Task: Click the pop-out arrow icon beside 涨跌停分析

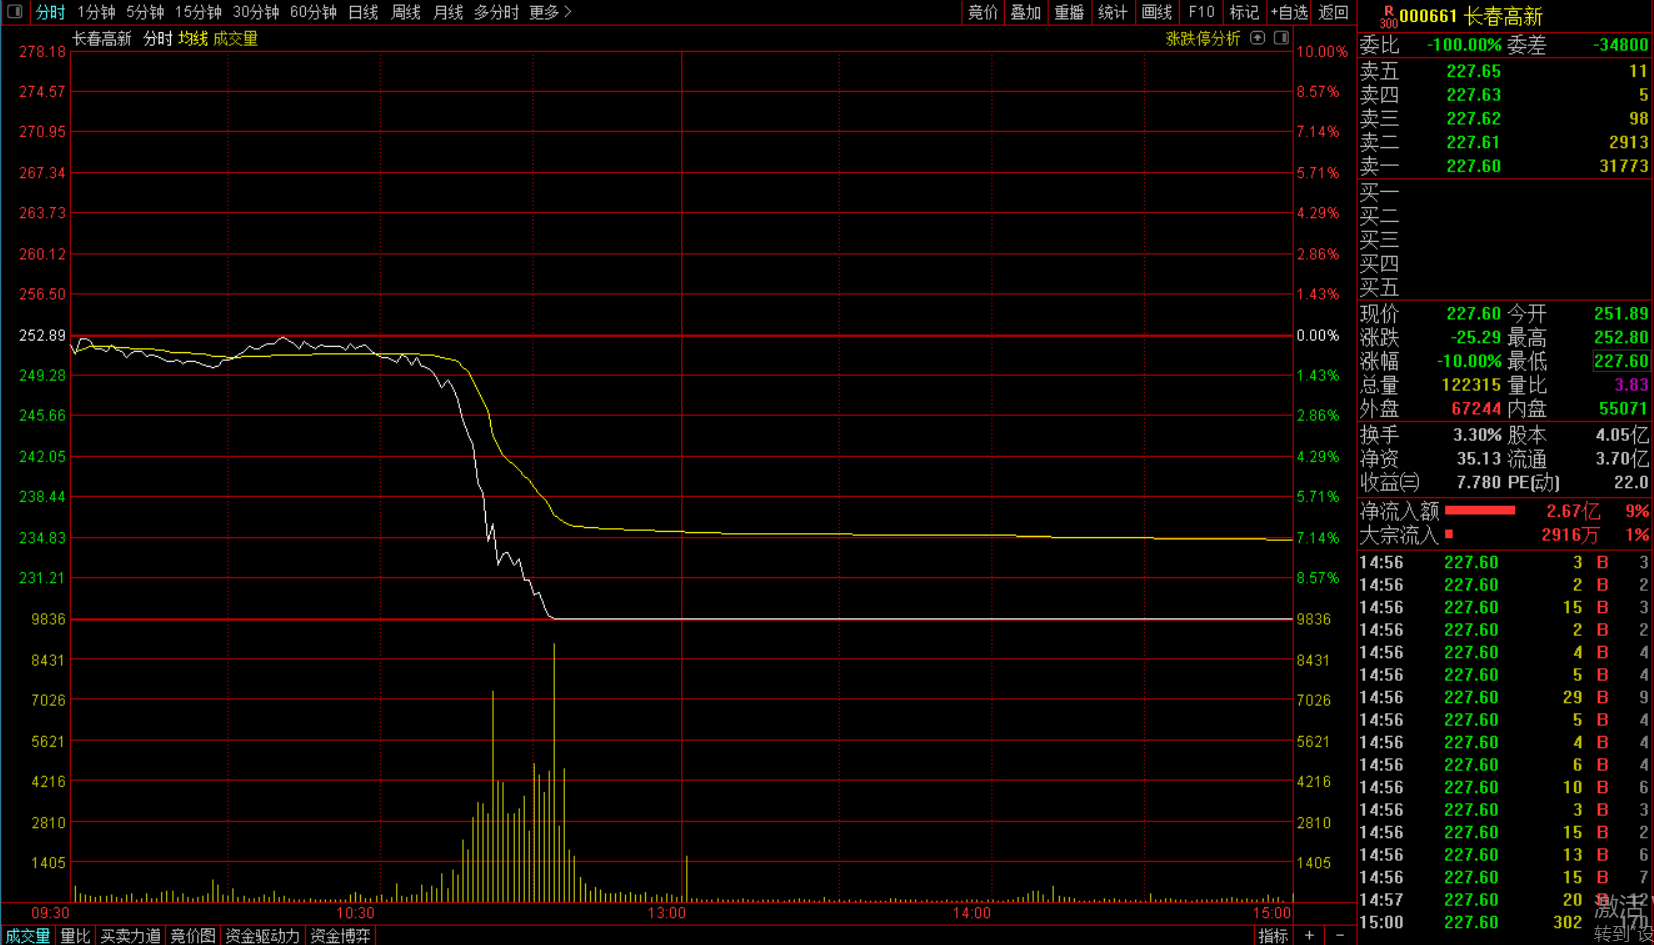Action: (x=1258, y=38)
